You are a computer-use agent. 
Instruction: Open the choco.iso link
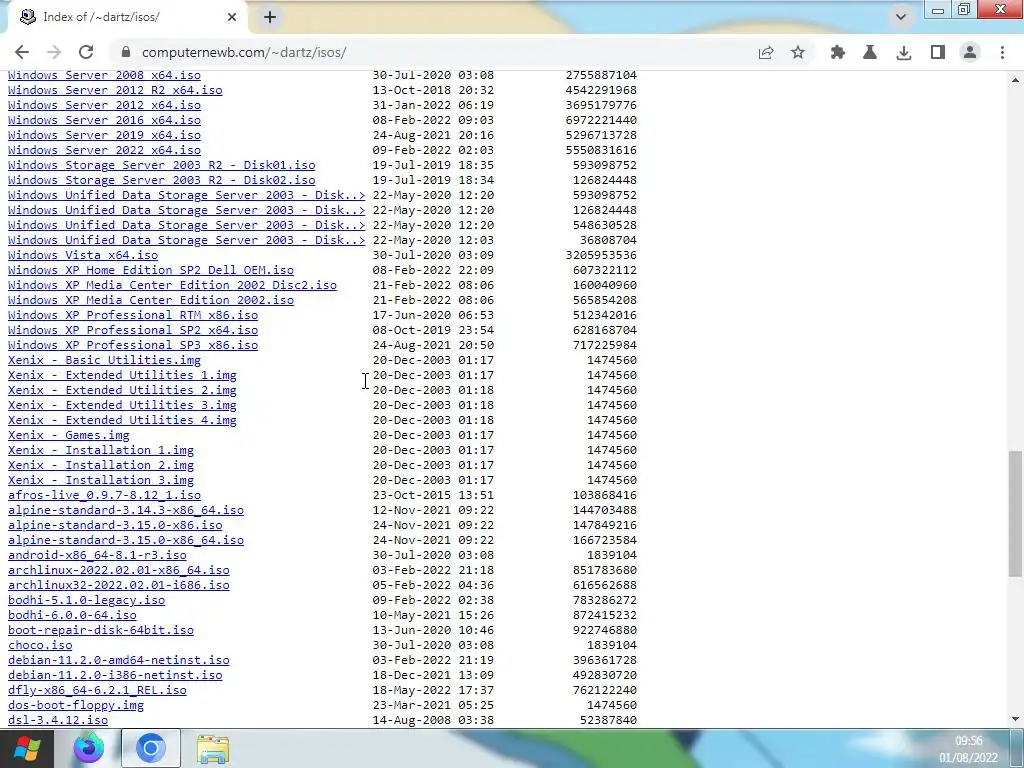40,646
